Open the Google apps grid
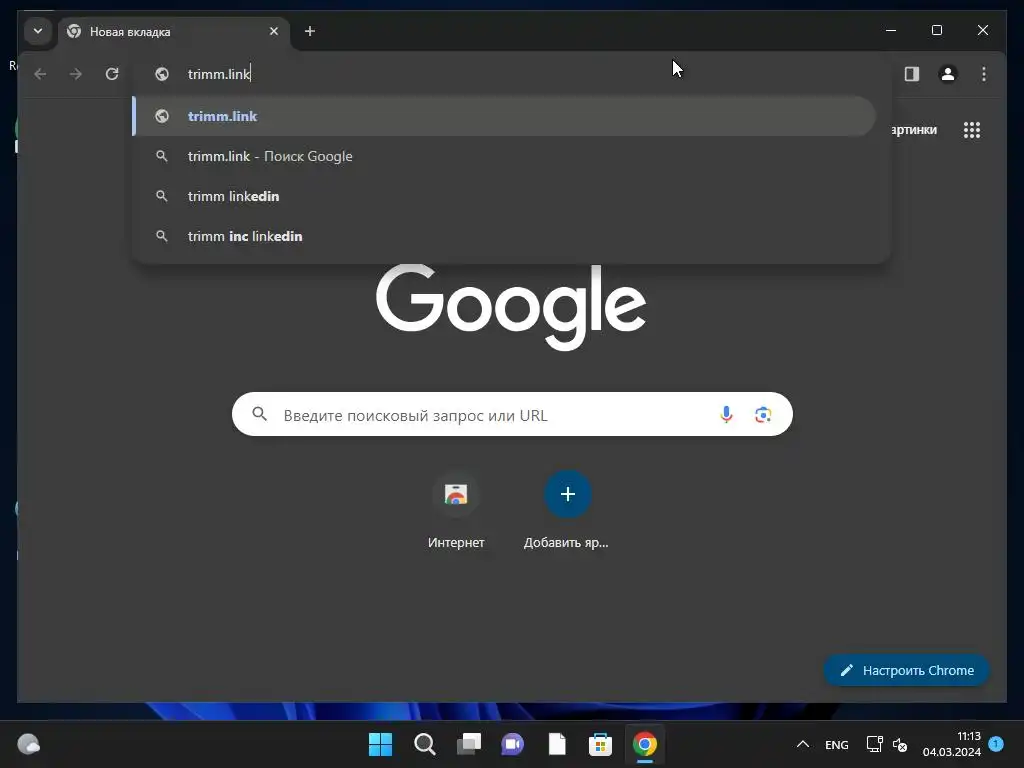This screenshot has height=768, width=1024. tap(972, 130)
